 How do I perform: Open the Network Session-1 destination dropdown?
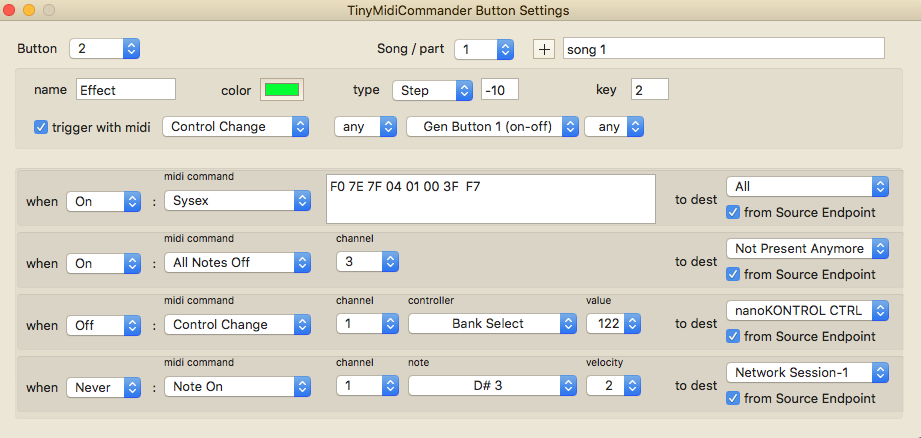click(806, 372)
